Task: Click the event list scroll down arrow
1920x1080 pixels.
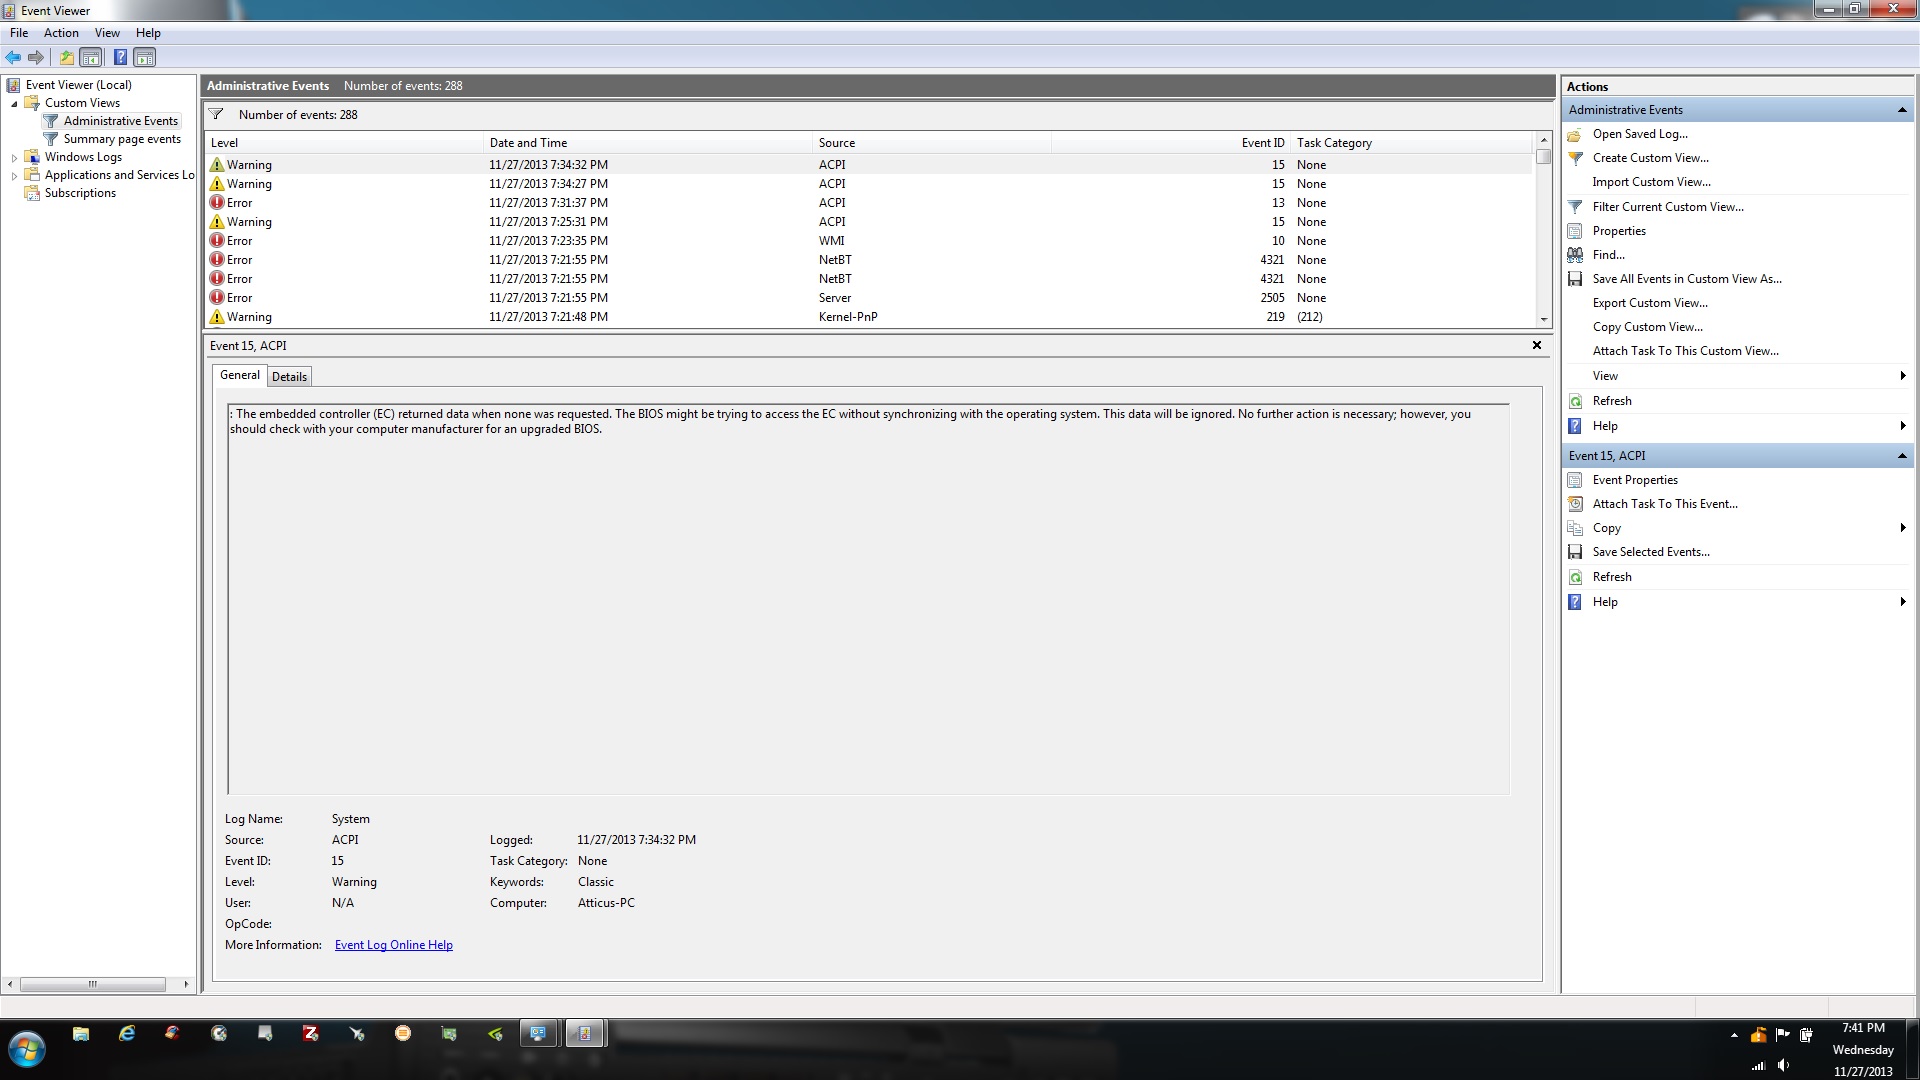Action: (x=1544, y=320)
